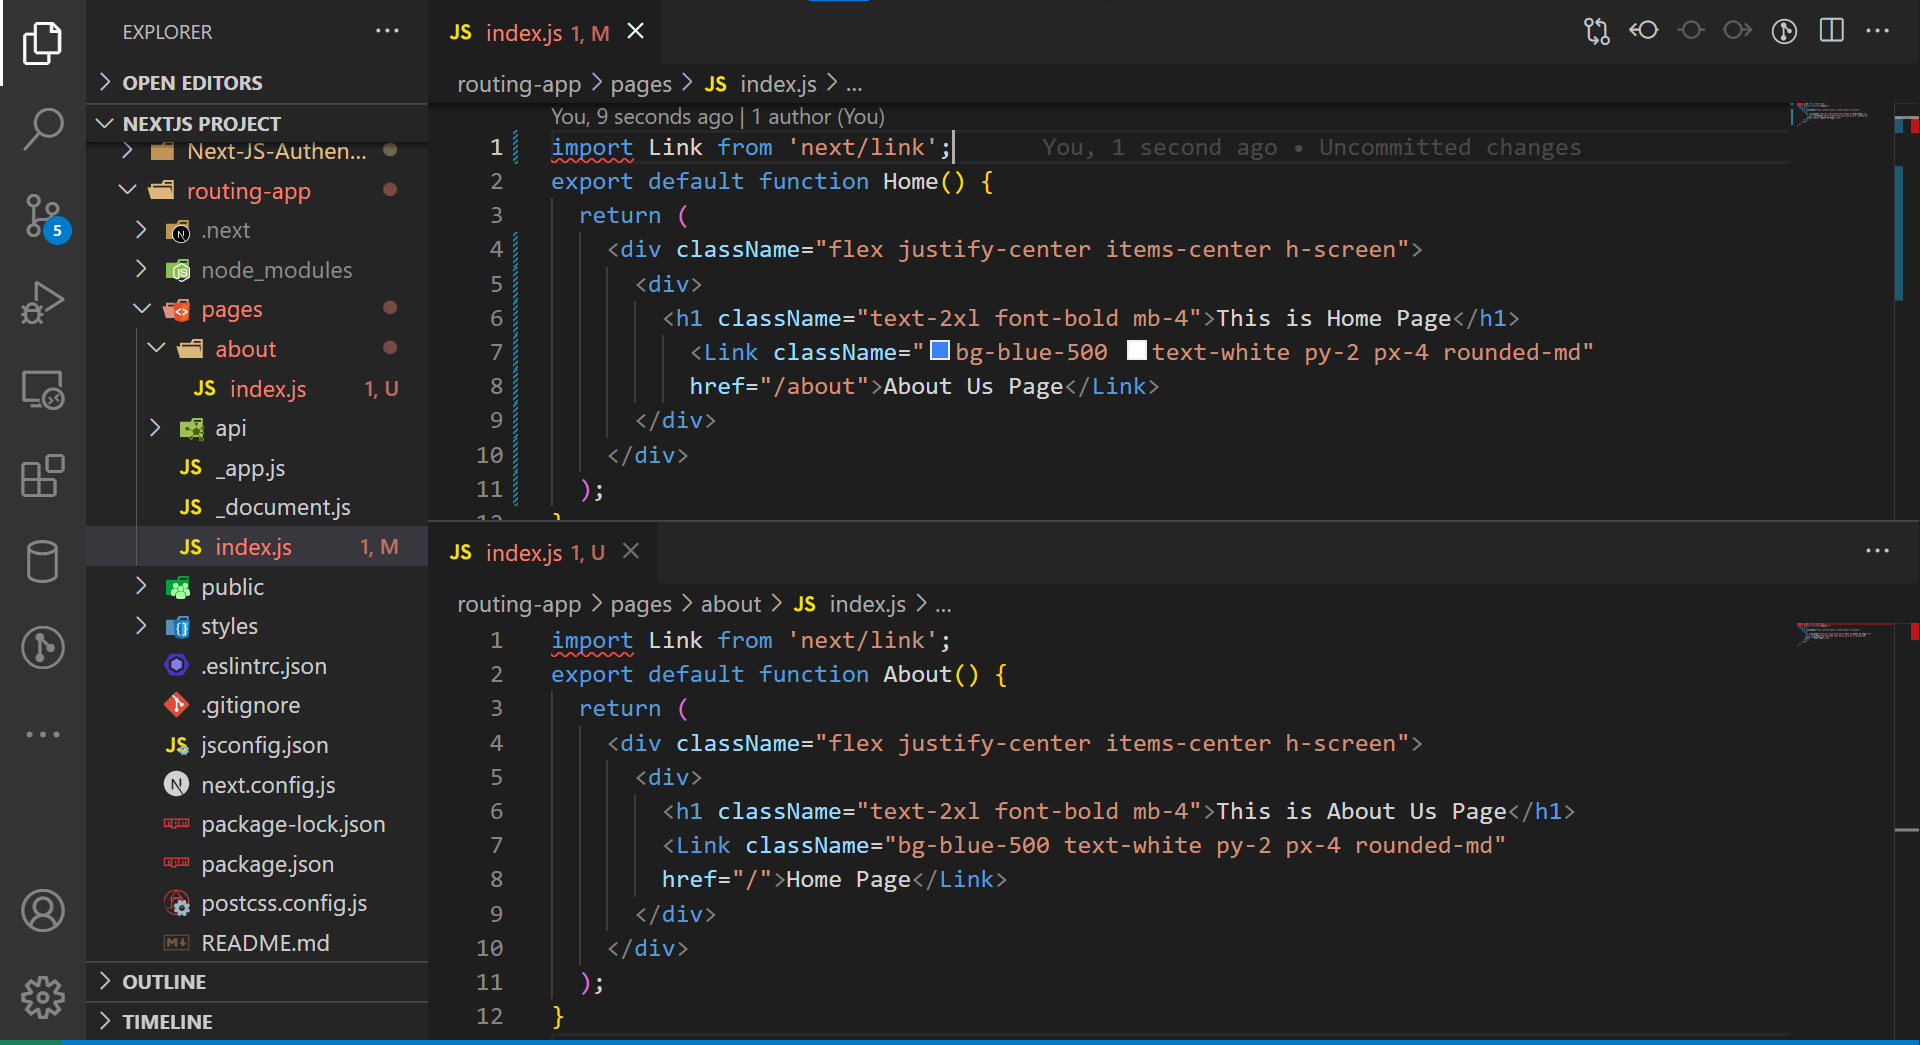Screen dimensions: 1920x1045
Task: Open the Remote Explorer view
Action: [42, 389]
